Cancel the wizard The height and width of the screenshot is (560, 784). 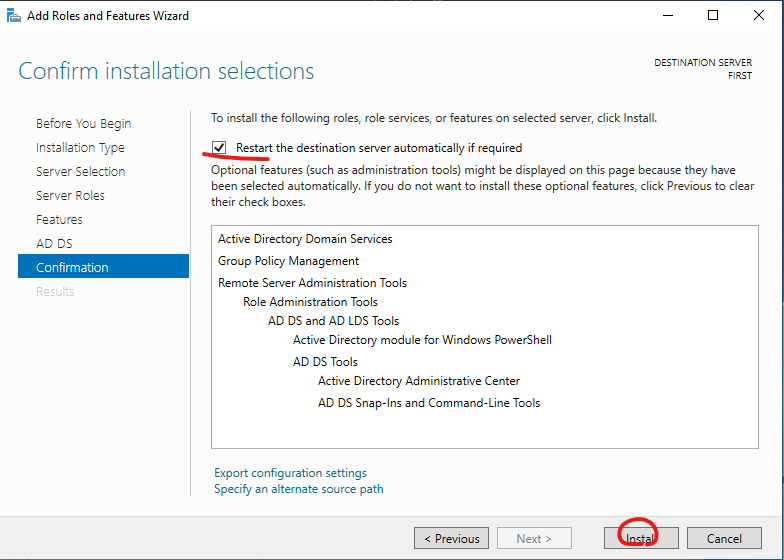(x=724, y=538)
